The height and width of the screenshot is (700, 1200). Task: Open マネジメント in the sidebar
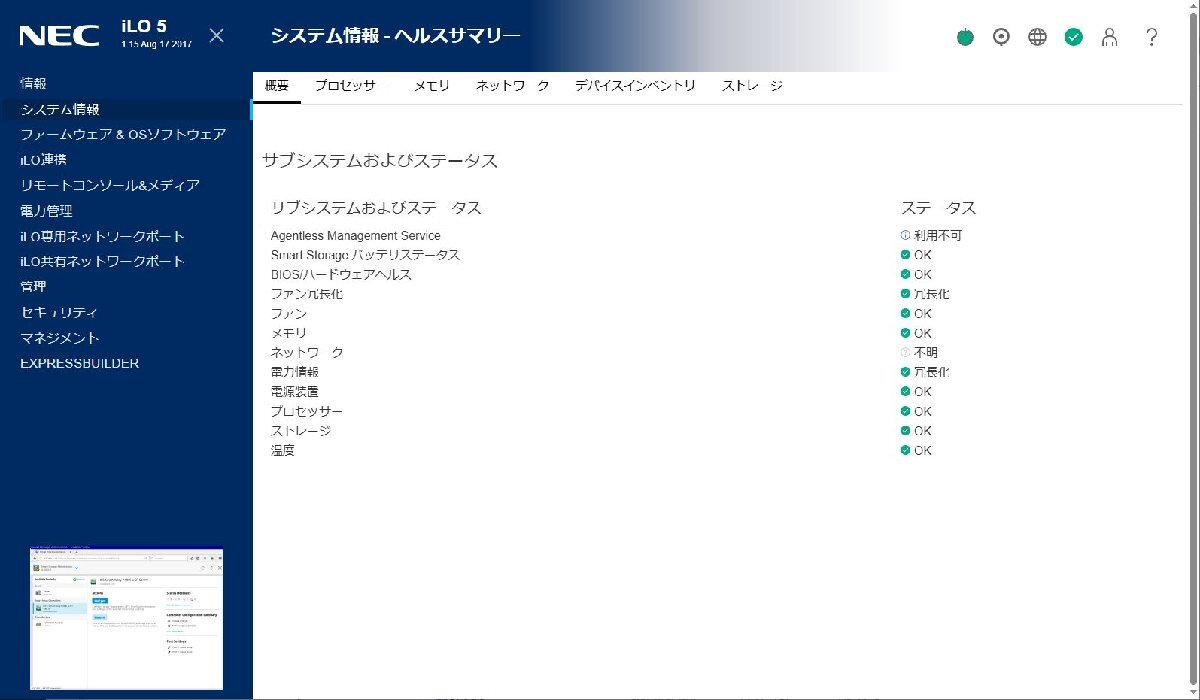coord(60,338)
